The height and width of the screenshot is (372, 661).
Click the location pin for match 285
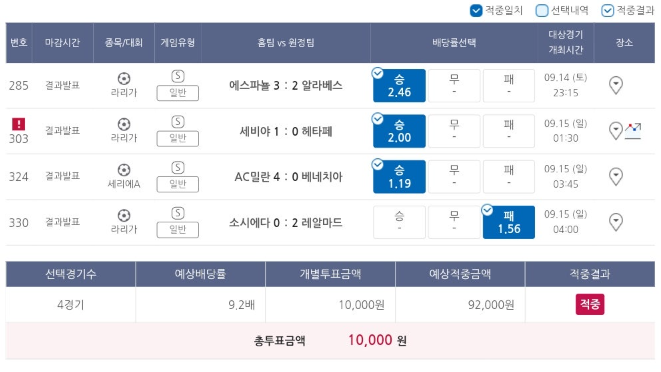click(616, 85)
